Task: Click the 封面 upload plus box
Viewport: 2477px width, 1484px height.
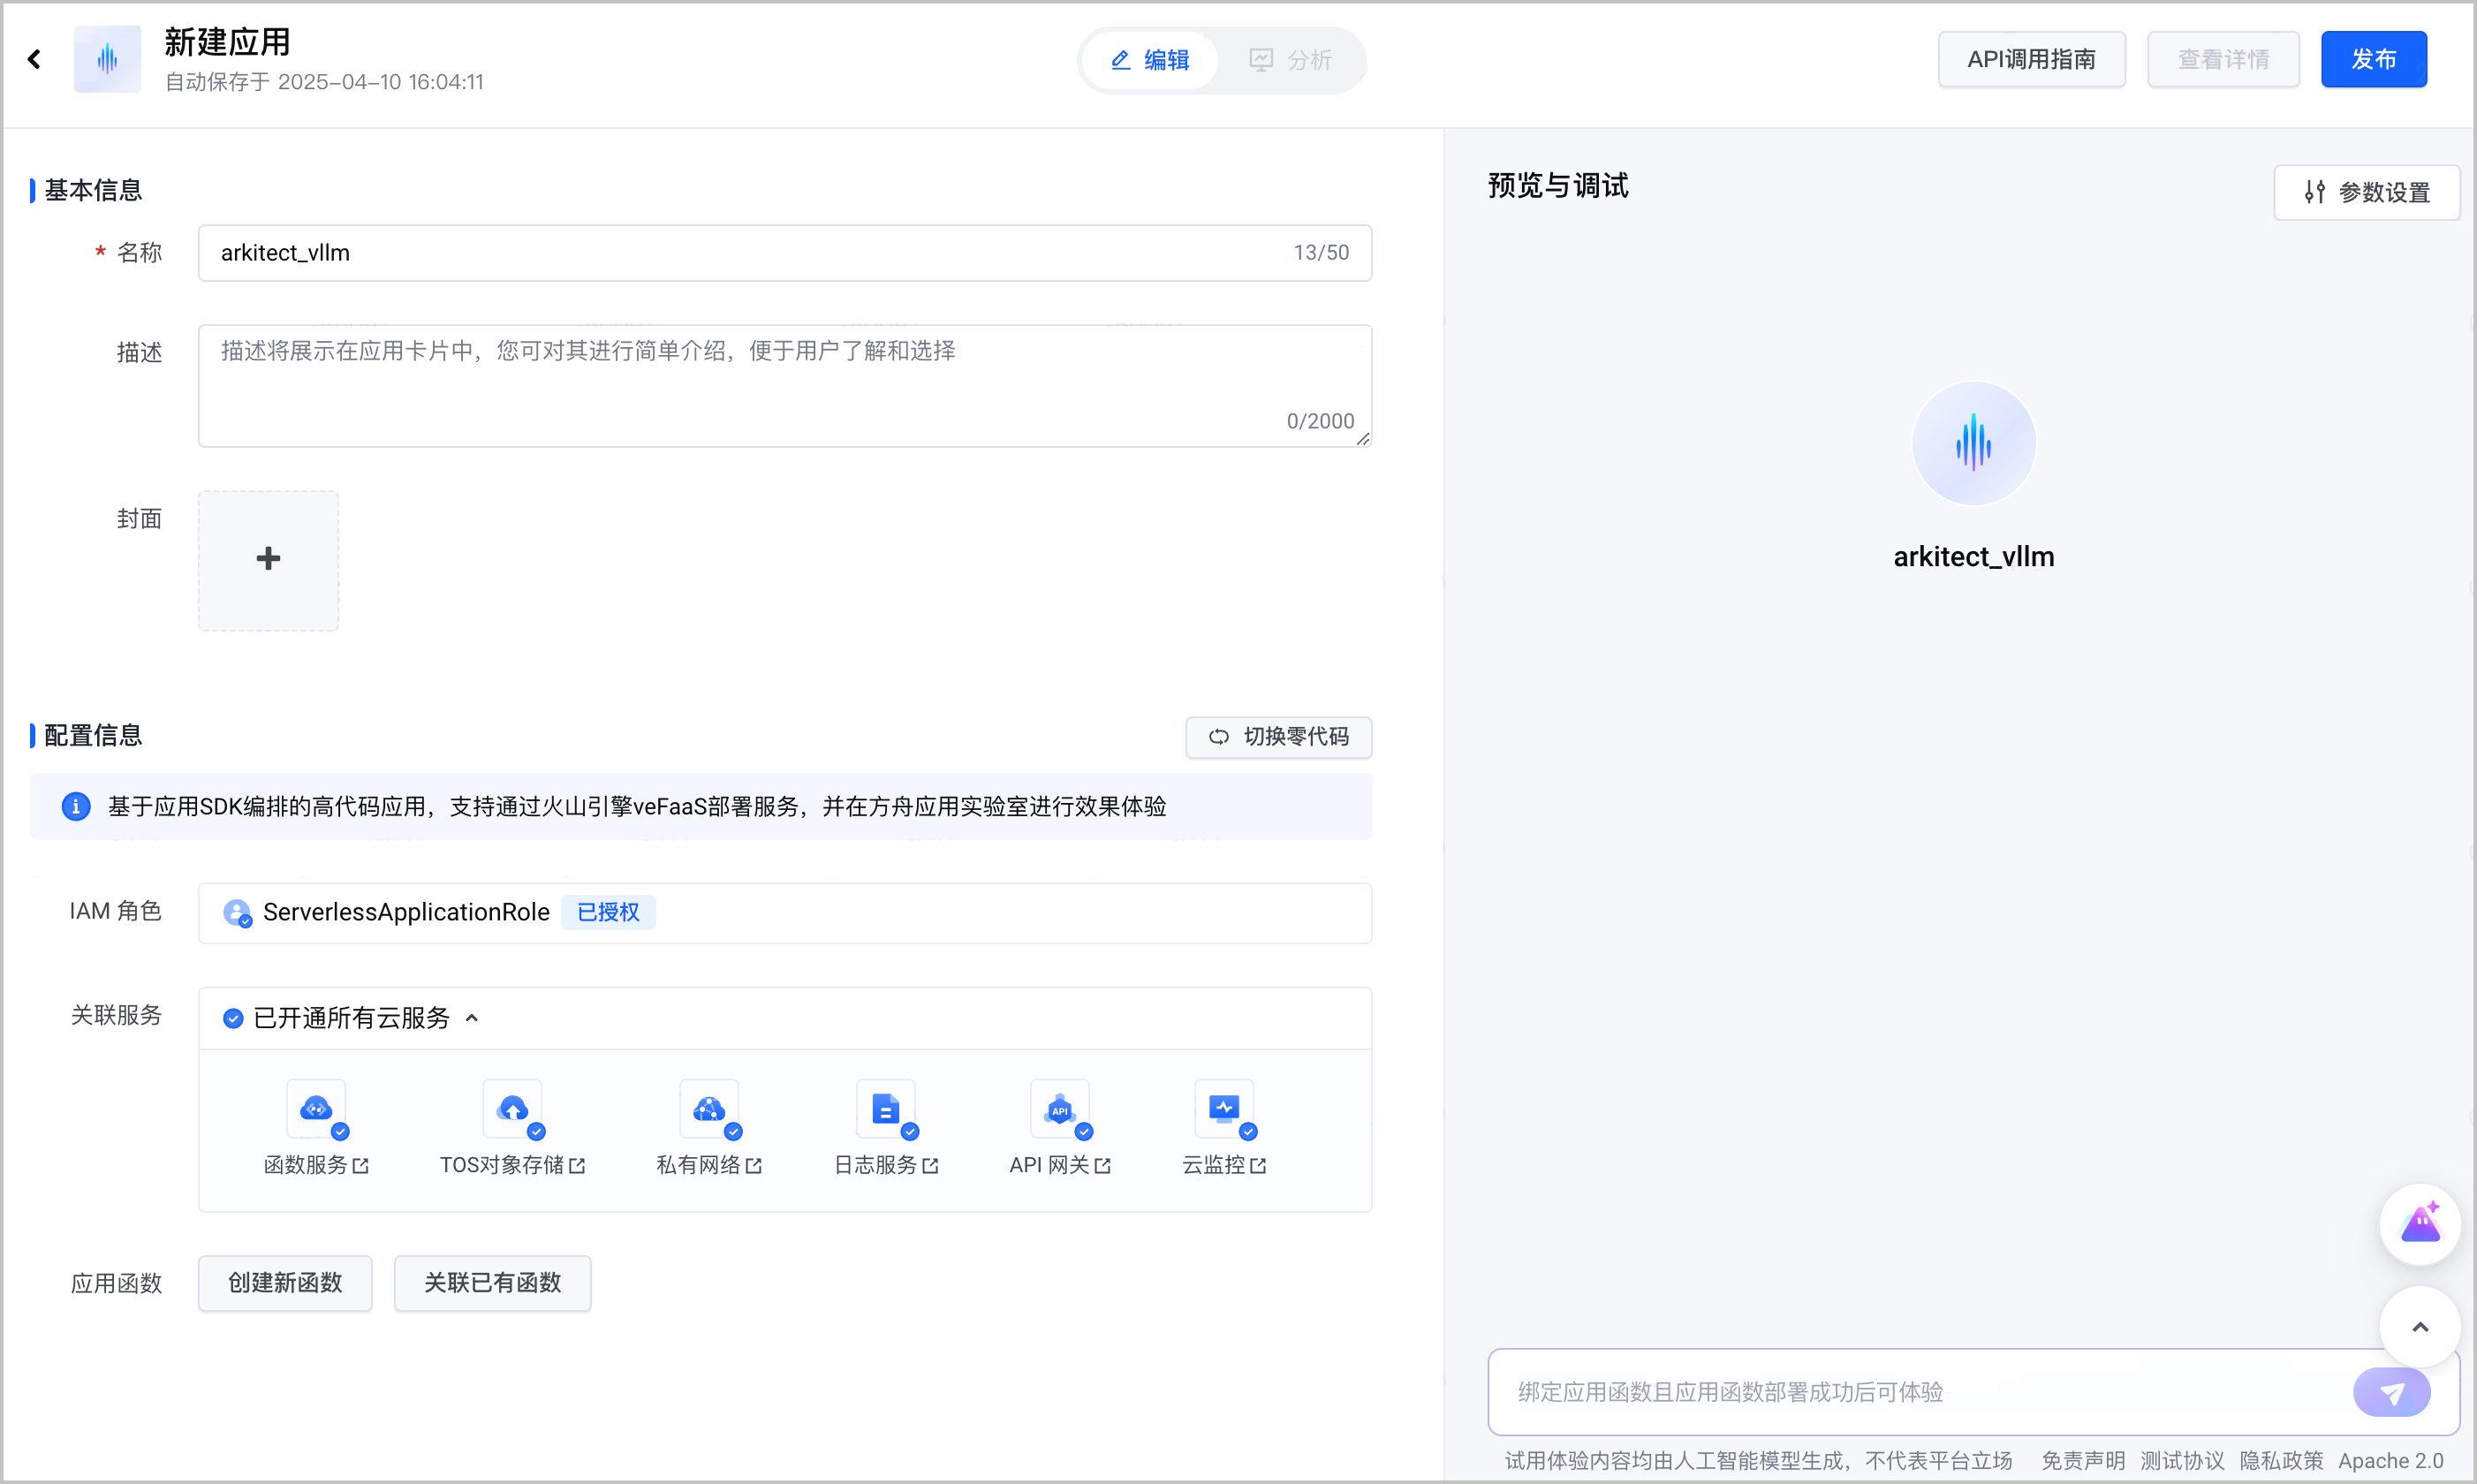Action: 268,560
